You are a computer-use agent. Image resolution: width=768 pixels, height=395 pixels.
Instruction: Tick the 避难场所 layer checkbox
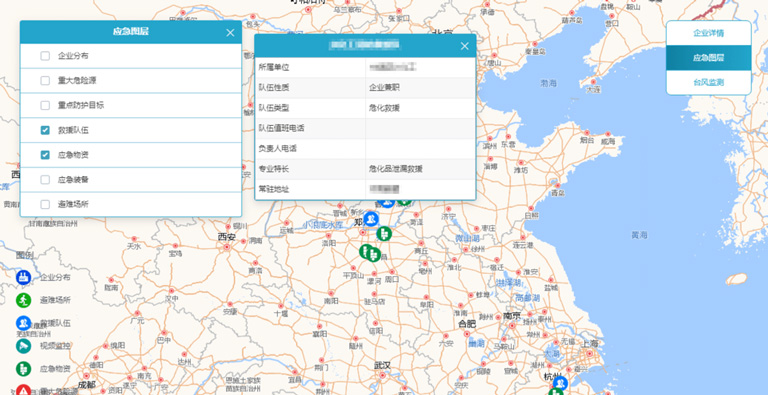tap(45, 204)
